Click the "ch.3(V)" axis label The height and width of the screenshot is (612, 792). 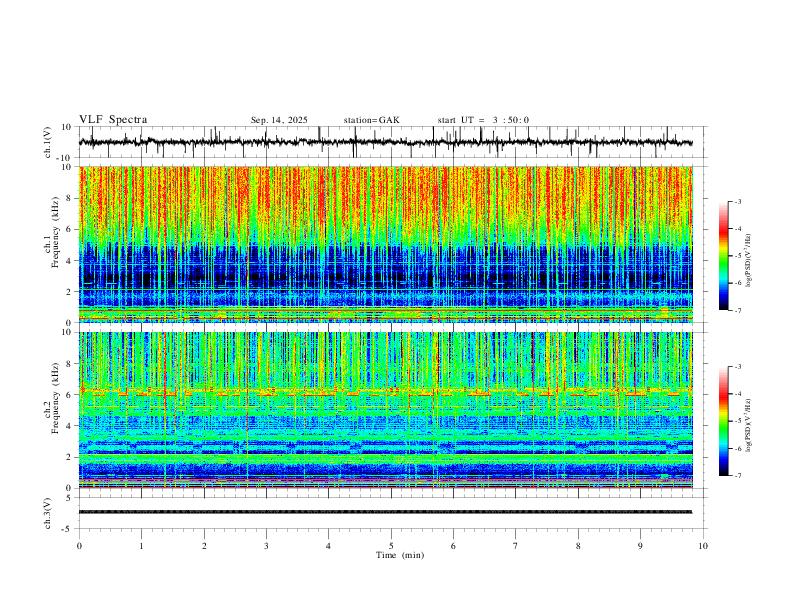coord(48,513)
